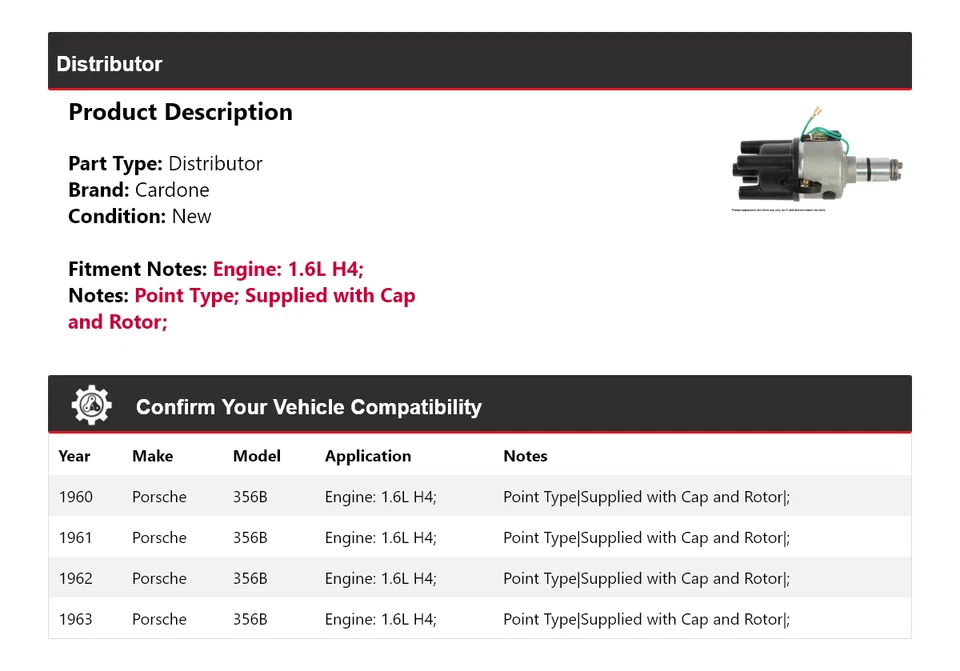The width and height of the screenshot is (960, 671).
Task: Click 356B model in the 1960 row
Action: [x=250, y=497]
